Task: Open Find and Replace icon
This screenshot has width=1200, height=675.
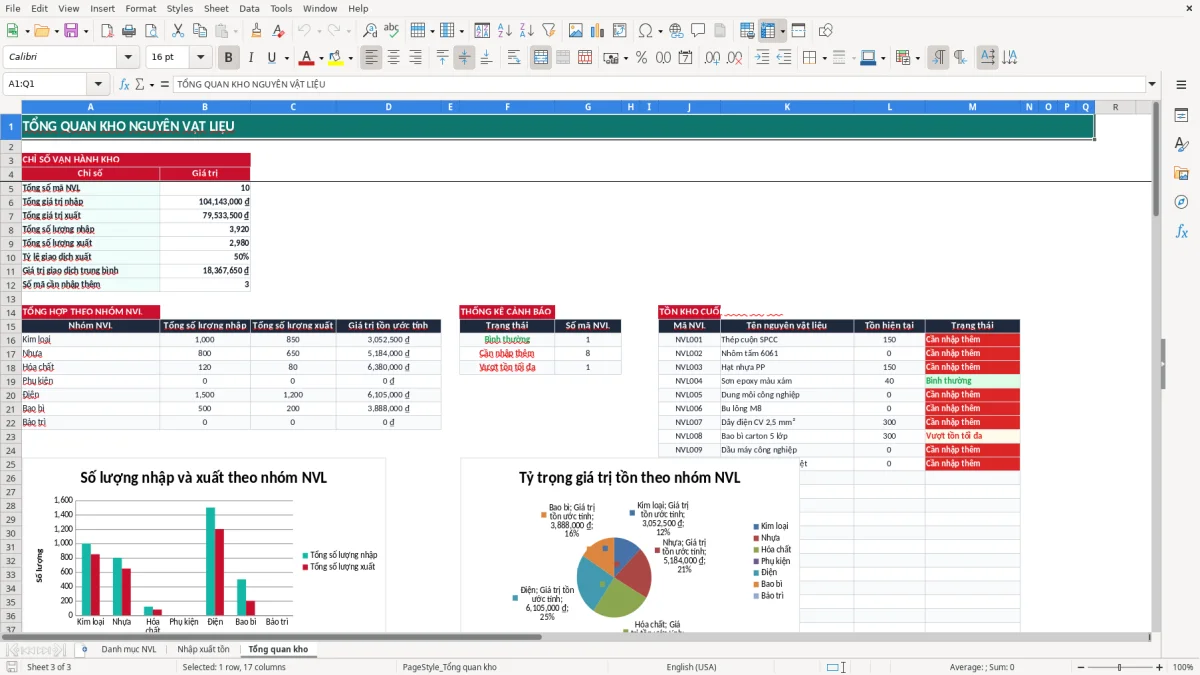Action: coord(370,31)
